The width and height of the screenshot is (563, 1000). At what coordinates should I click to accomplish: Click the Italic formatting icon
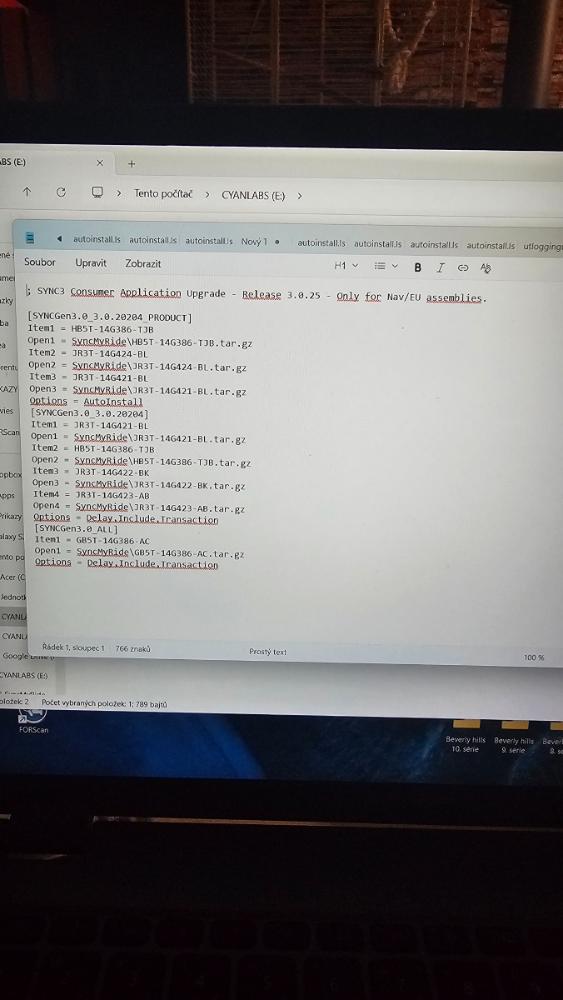pyautogui.click(x=440, y=268)
